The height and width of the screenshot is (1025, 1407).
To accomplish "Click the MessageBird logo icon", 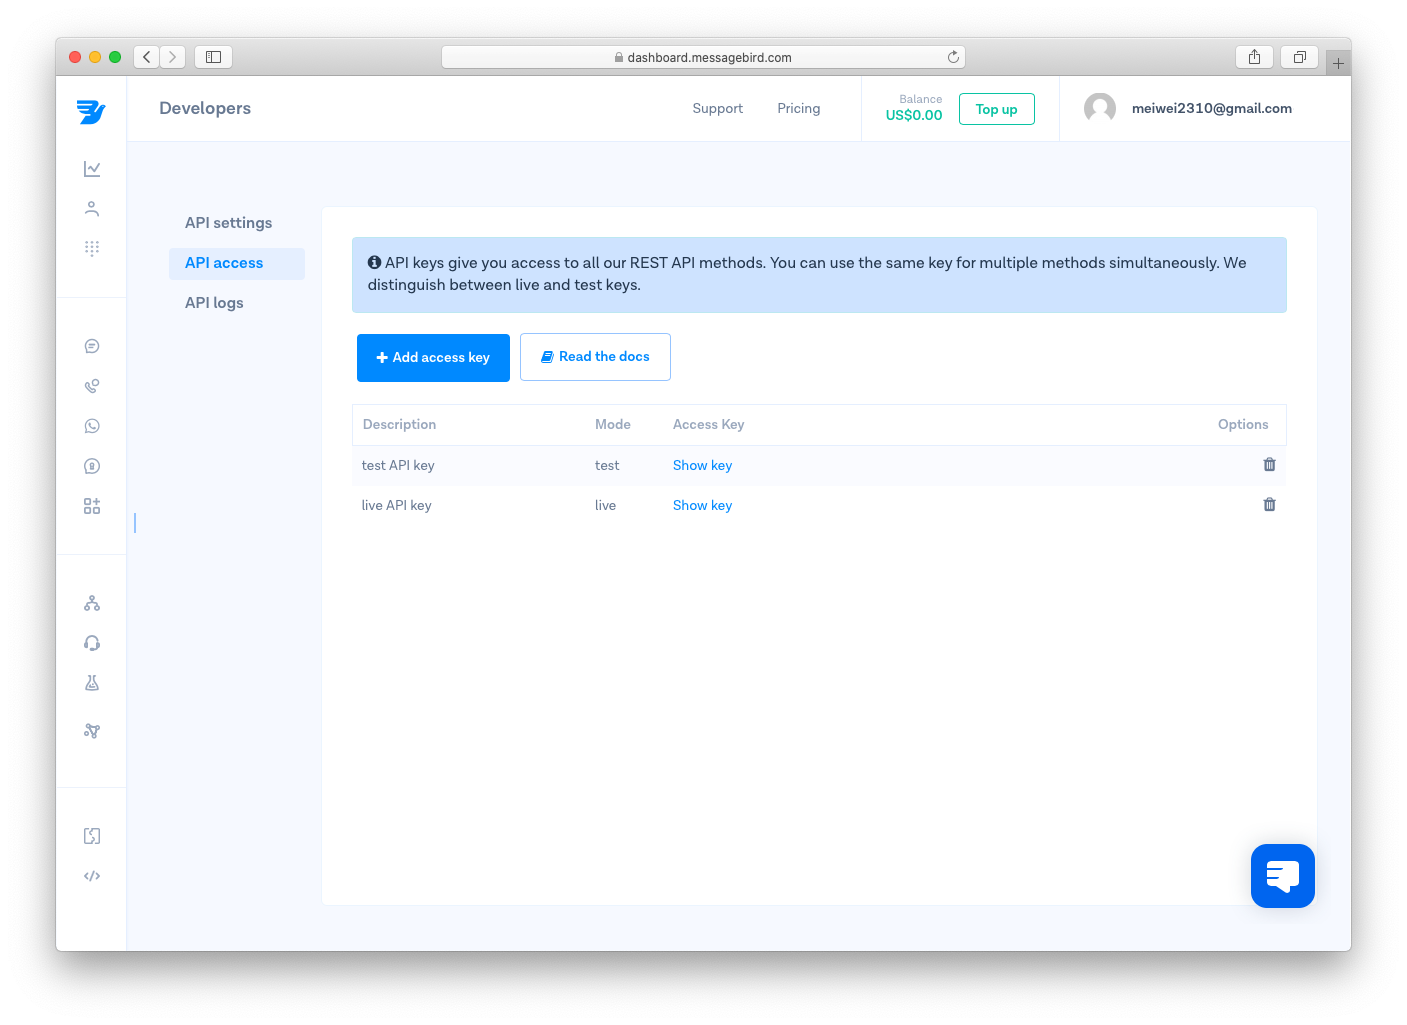I will point(91,111).
